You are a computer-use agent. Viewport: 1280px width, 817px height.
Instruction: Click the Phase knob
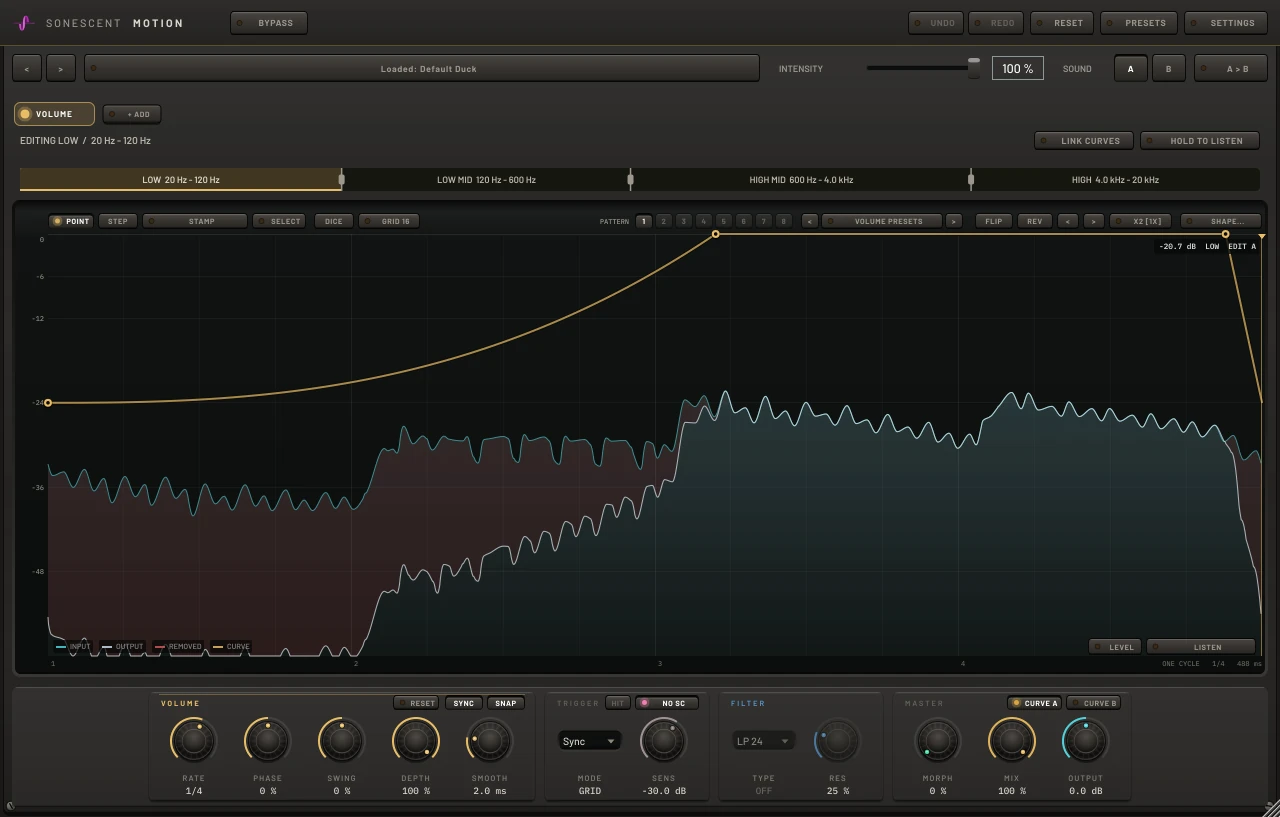click(267, 741)
